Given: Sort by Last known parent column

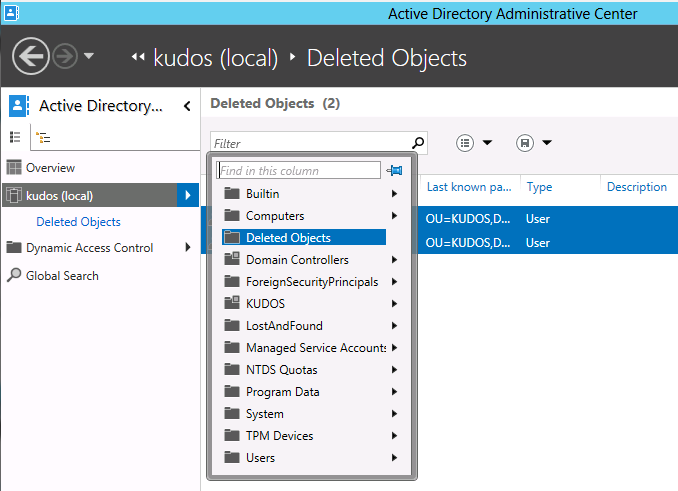Looking at the screenshot, I should pyautogui.click(x=469, y=187).
